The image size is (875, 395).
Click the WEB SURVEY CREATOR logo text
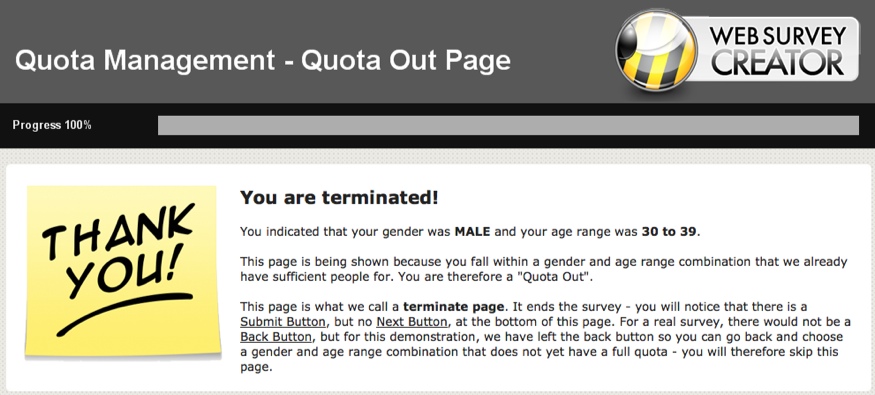778,51
